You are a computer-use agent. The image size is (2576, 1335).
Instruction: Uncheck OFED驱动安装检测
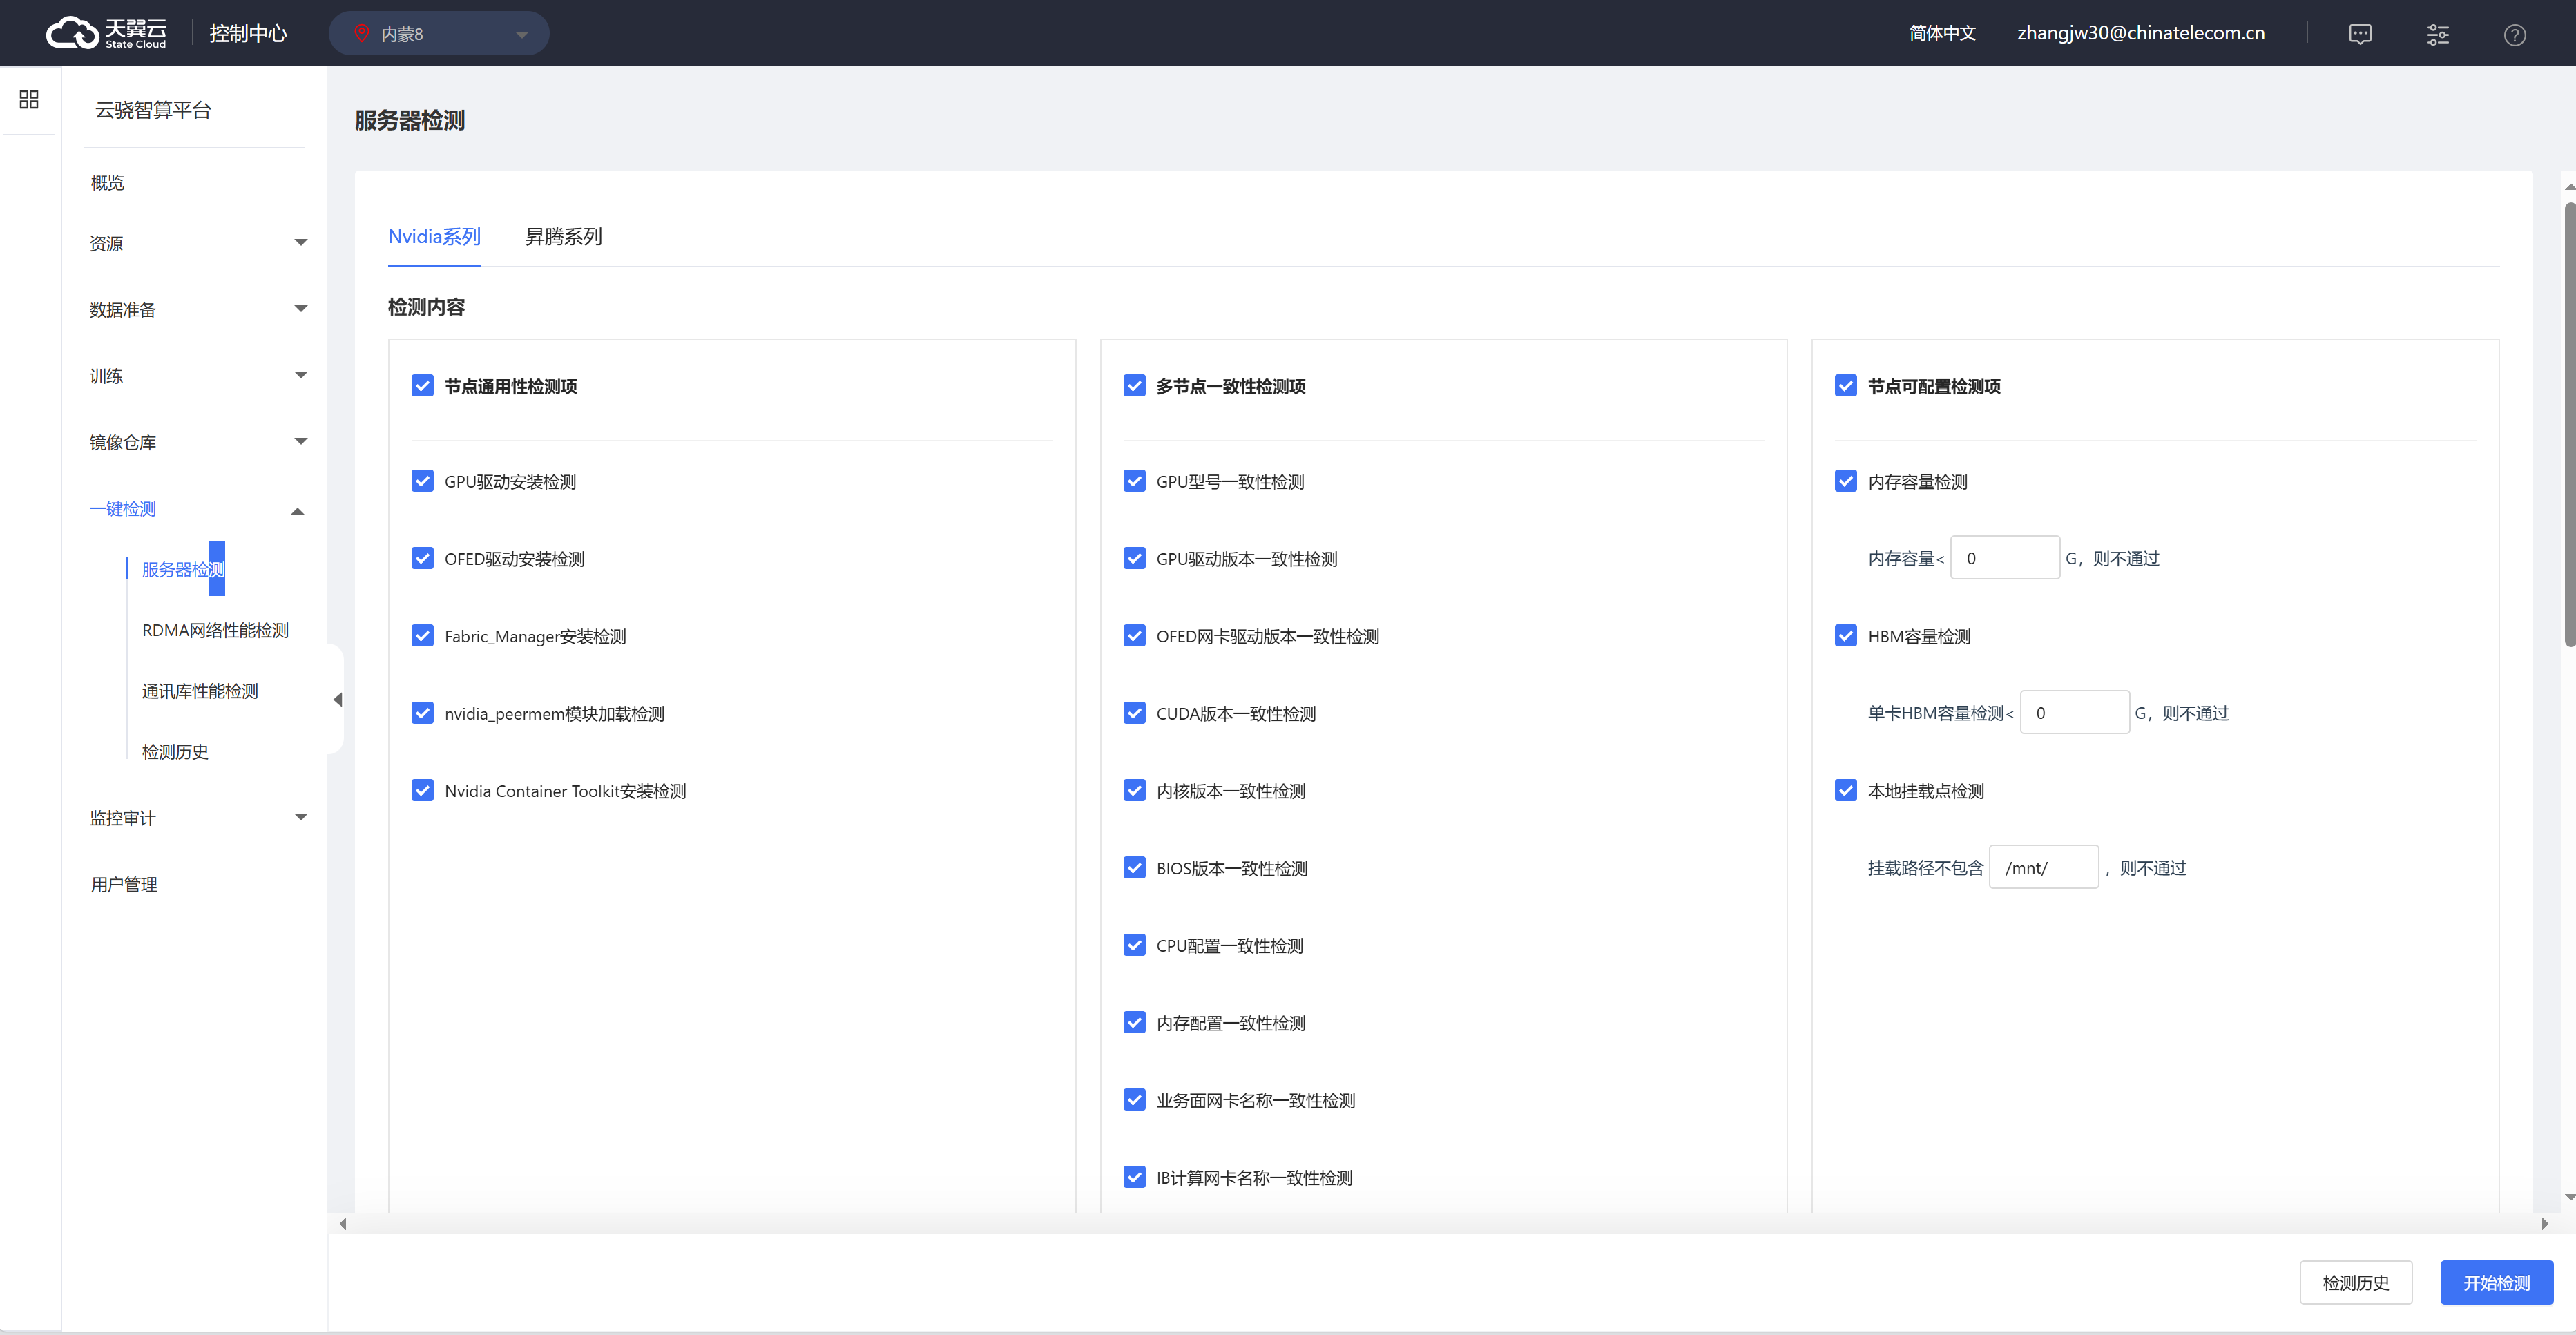click(x=423, y=558)
